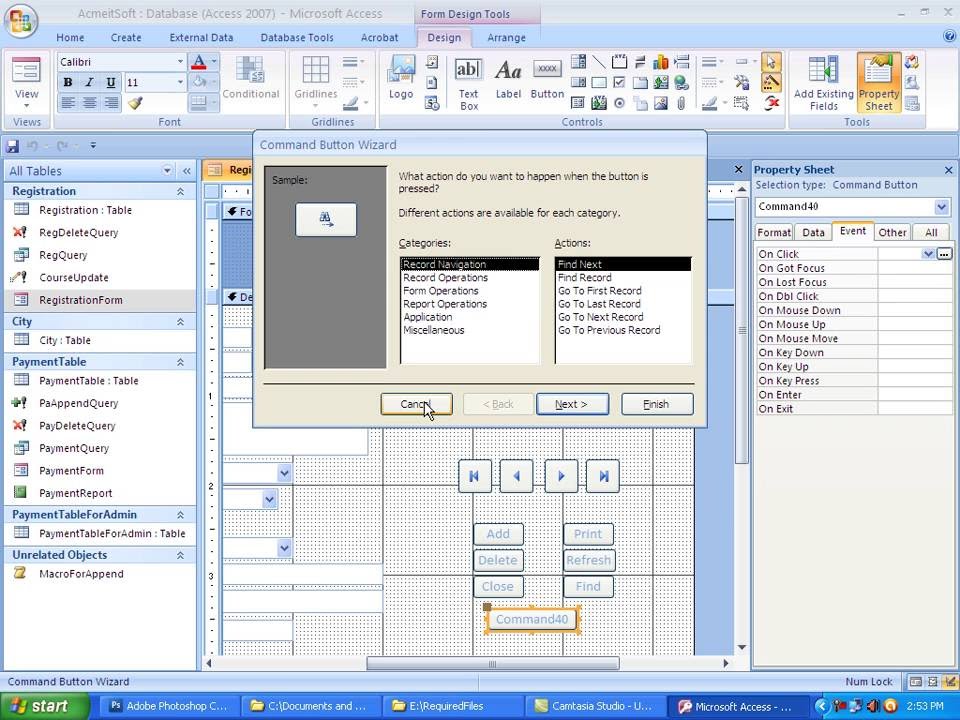Switch to Adobe Photoshop taskbar item
Screen dimensions: 960x720
(x=168, y=706)
